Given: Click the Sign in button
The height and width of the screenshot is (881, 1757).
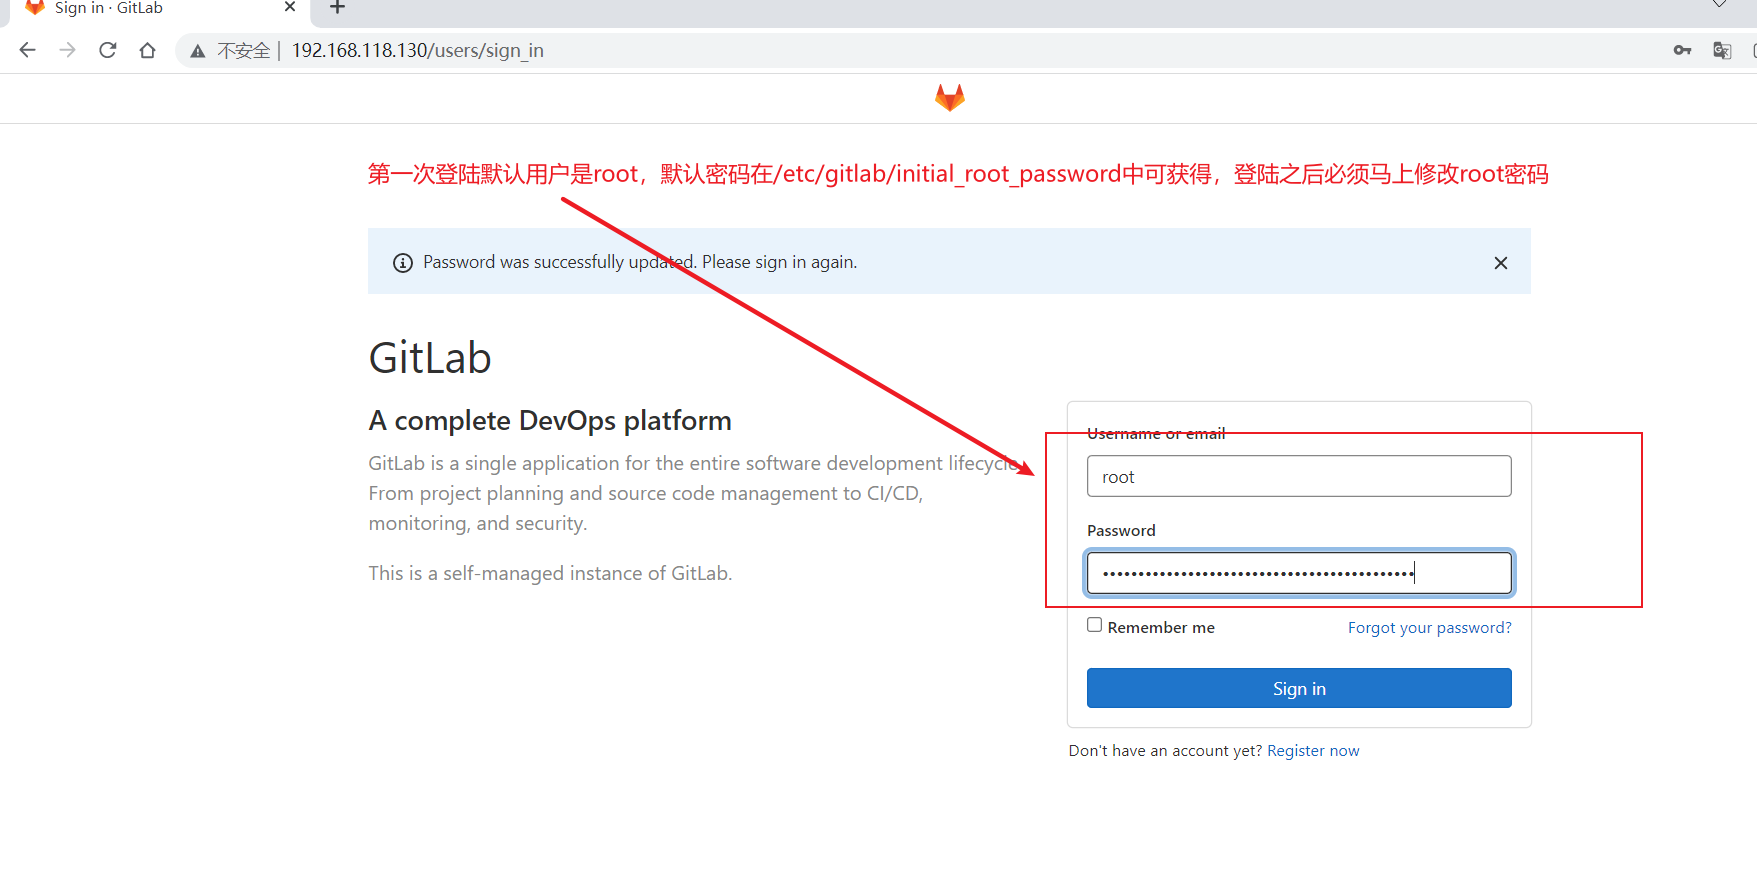Looking at the screenshot, I should [x=1299, y=688].
